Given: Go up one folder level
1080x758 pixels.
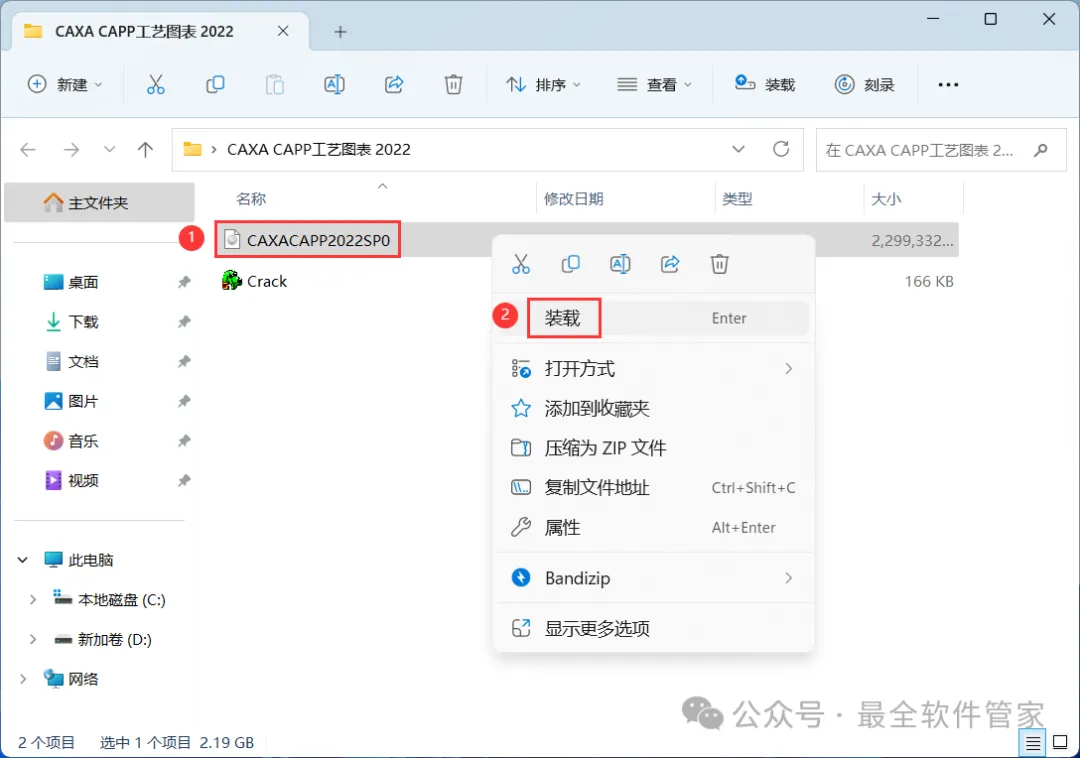Looking at the screenshot, I should pyautogui.click(x=145, y=149).
